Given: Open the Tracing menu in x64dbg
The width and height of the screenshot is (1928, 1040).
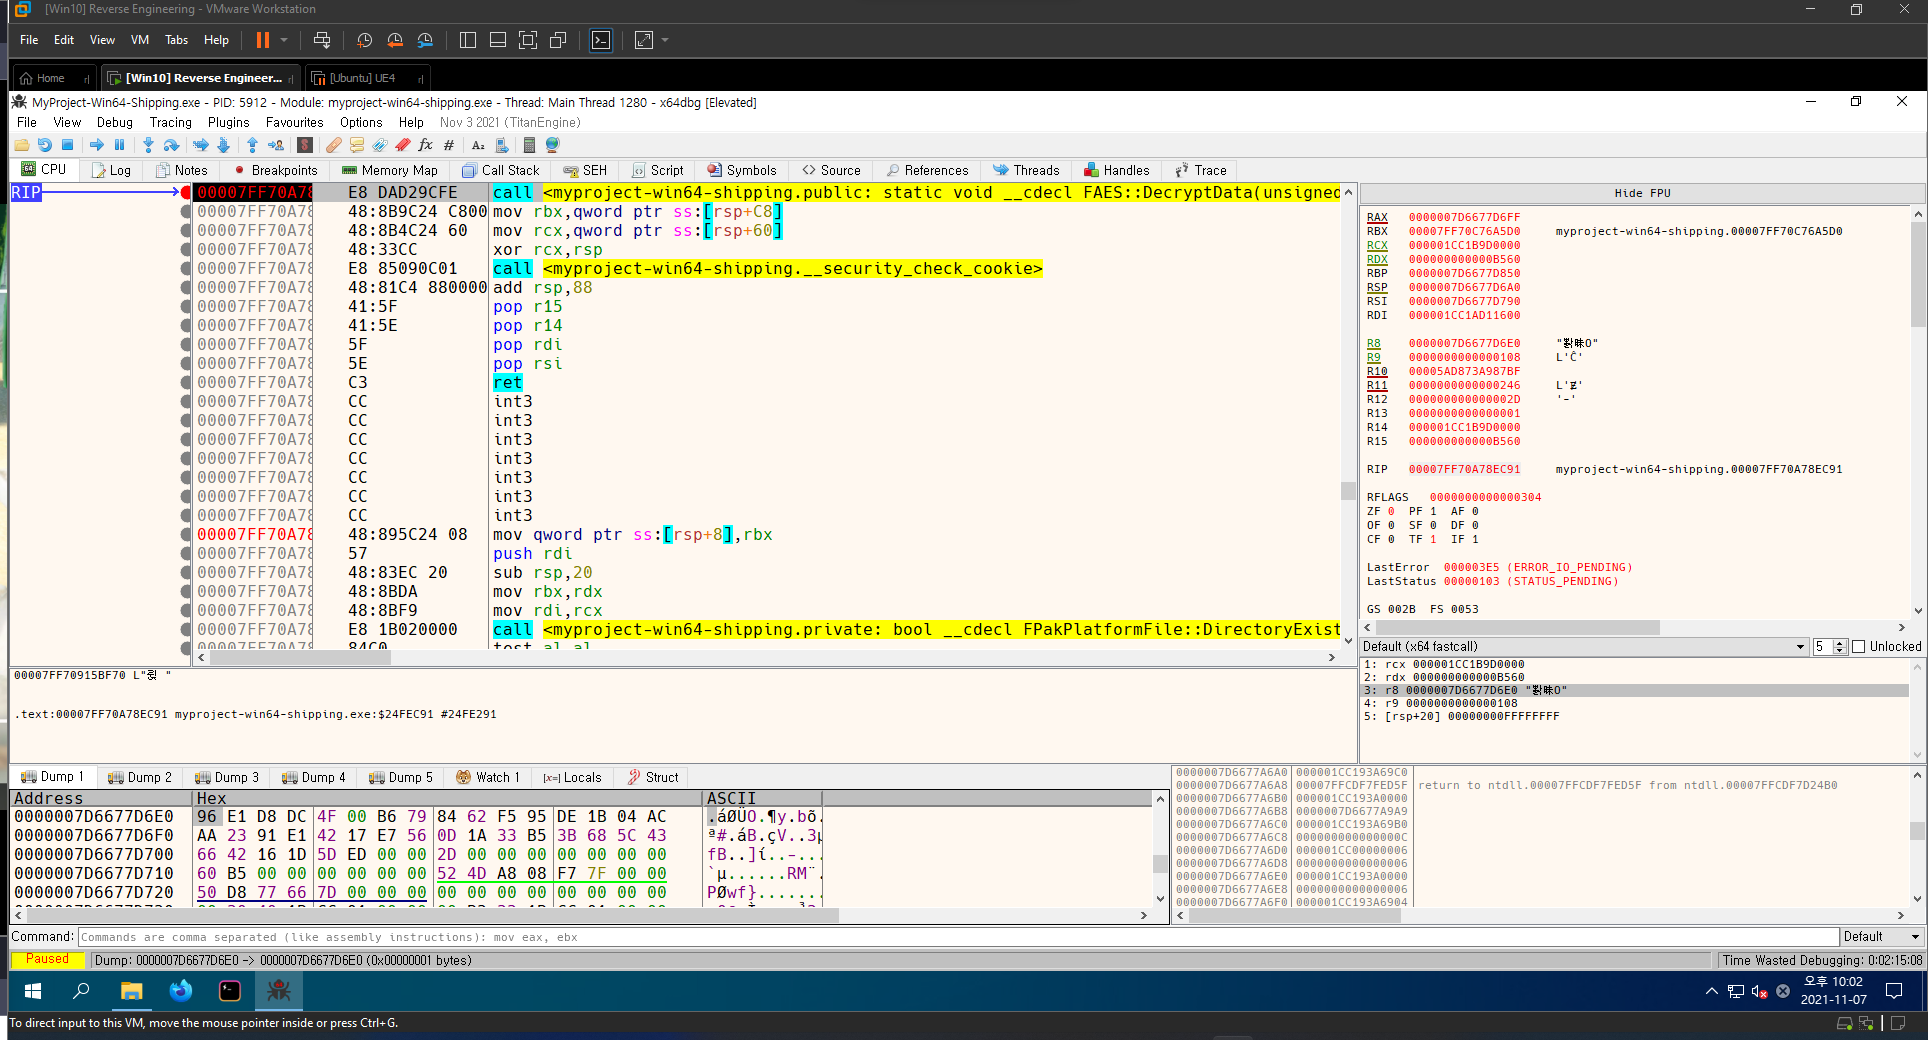Looking at the screenshot, I should [x=170, y=122].
